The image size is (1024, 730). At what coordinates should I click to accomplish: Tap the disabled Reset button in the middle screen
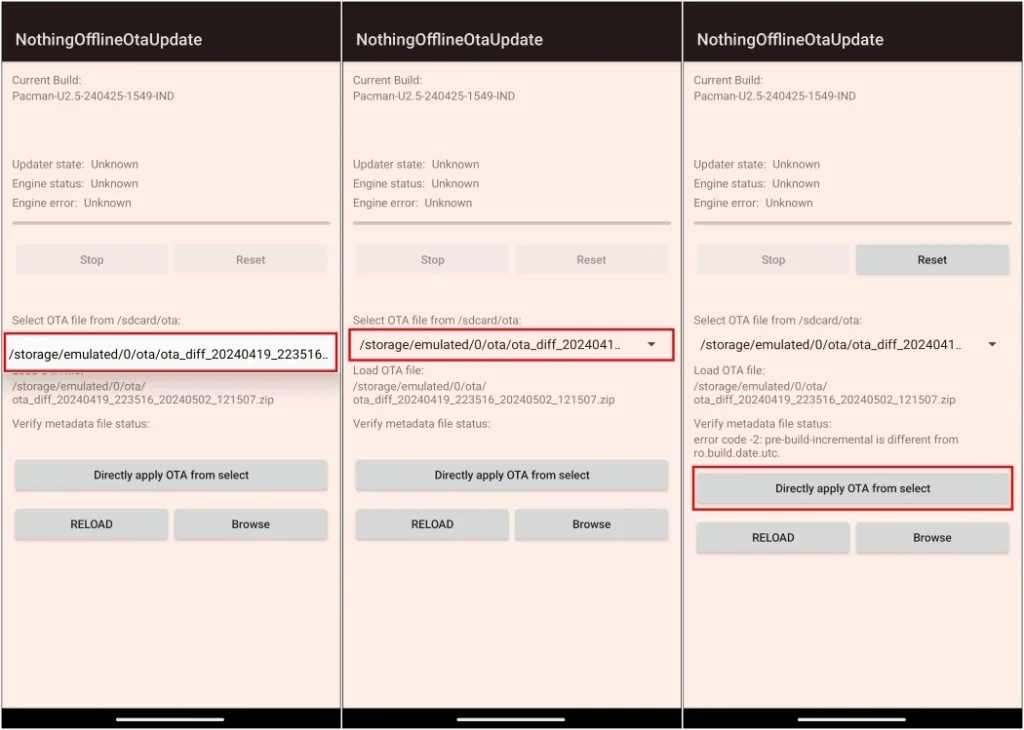coord(591,260)
